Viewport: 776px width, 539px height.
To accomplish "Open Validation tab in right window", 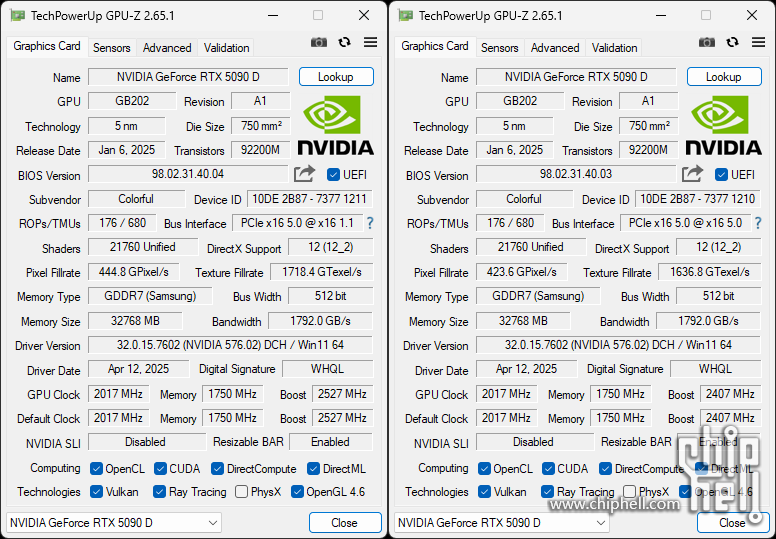I will pyautogui.click(x=615, y=48).
